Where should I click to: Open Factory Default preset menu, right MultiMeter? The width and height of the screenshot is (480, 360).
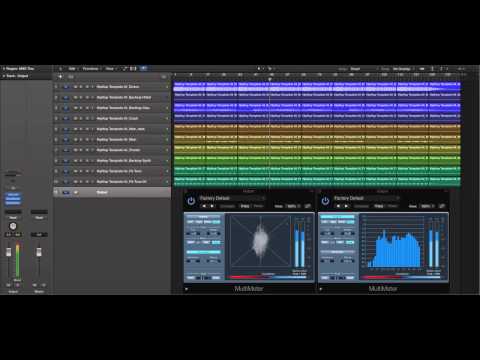pyautogui.click(x=367, y=198)
